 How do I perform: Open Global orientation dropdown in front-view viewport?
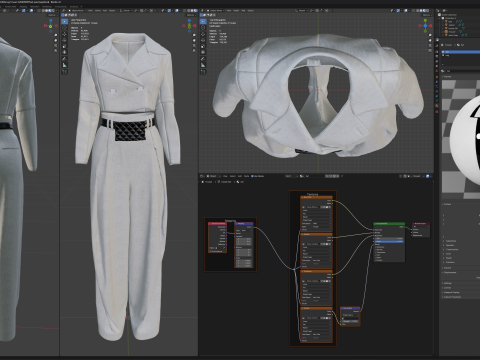coord(126,11)
